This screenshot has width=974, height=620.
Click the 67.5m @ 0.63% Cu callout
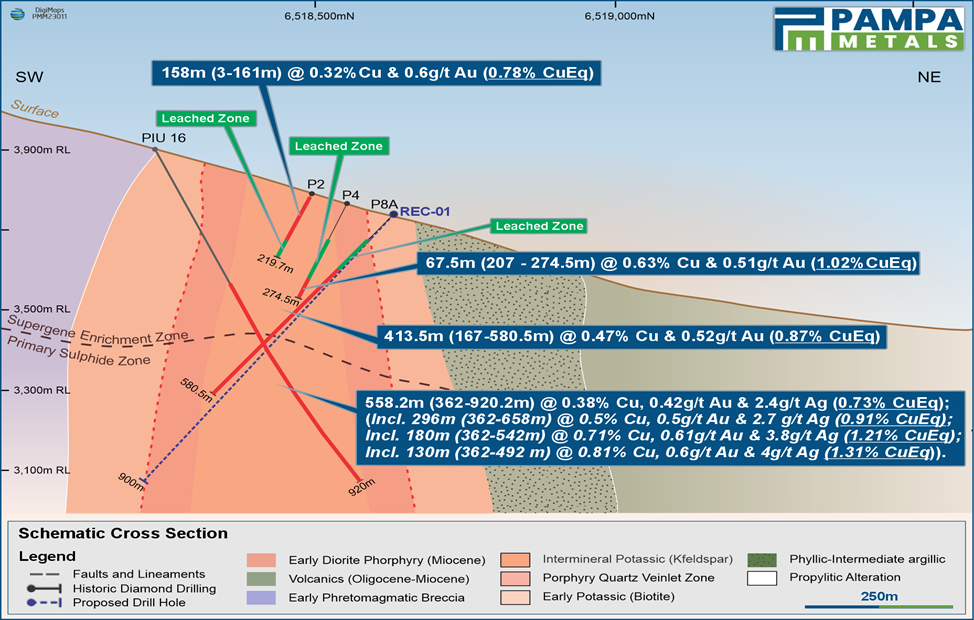point(666,264)
